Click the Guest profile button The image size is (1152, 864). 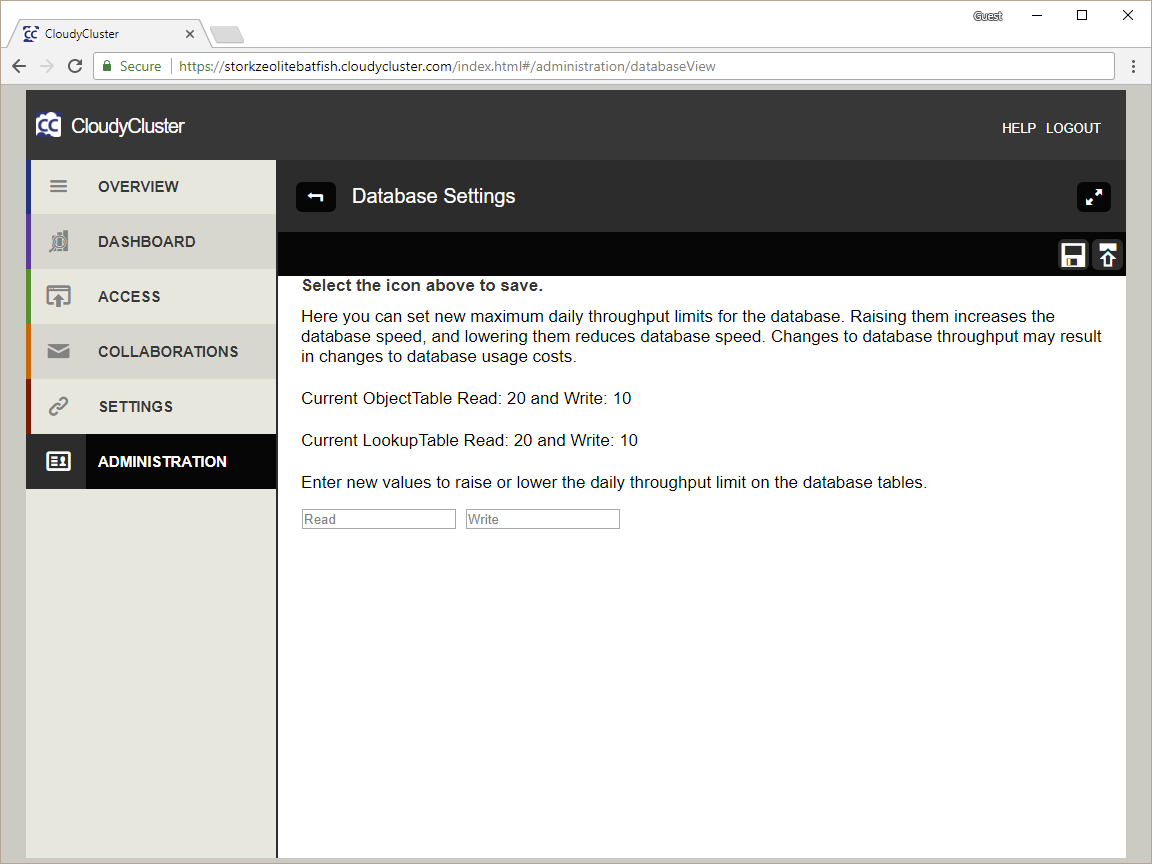pyautogui.click(x=987, y=16)
